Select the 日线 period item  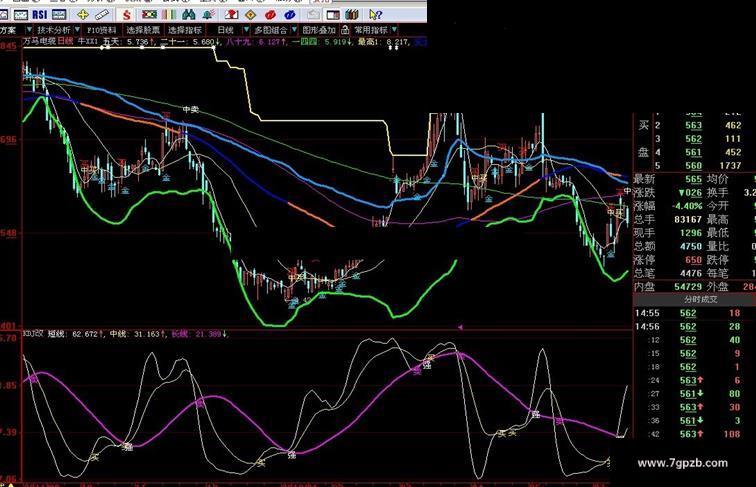click(x=225, y=30)
